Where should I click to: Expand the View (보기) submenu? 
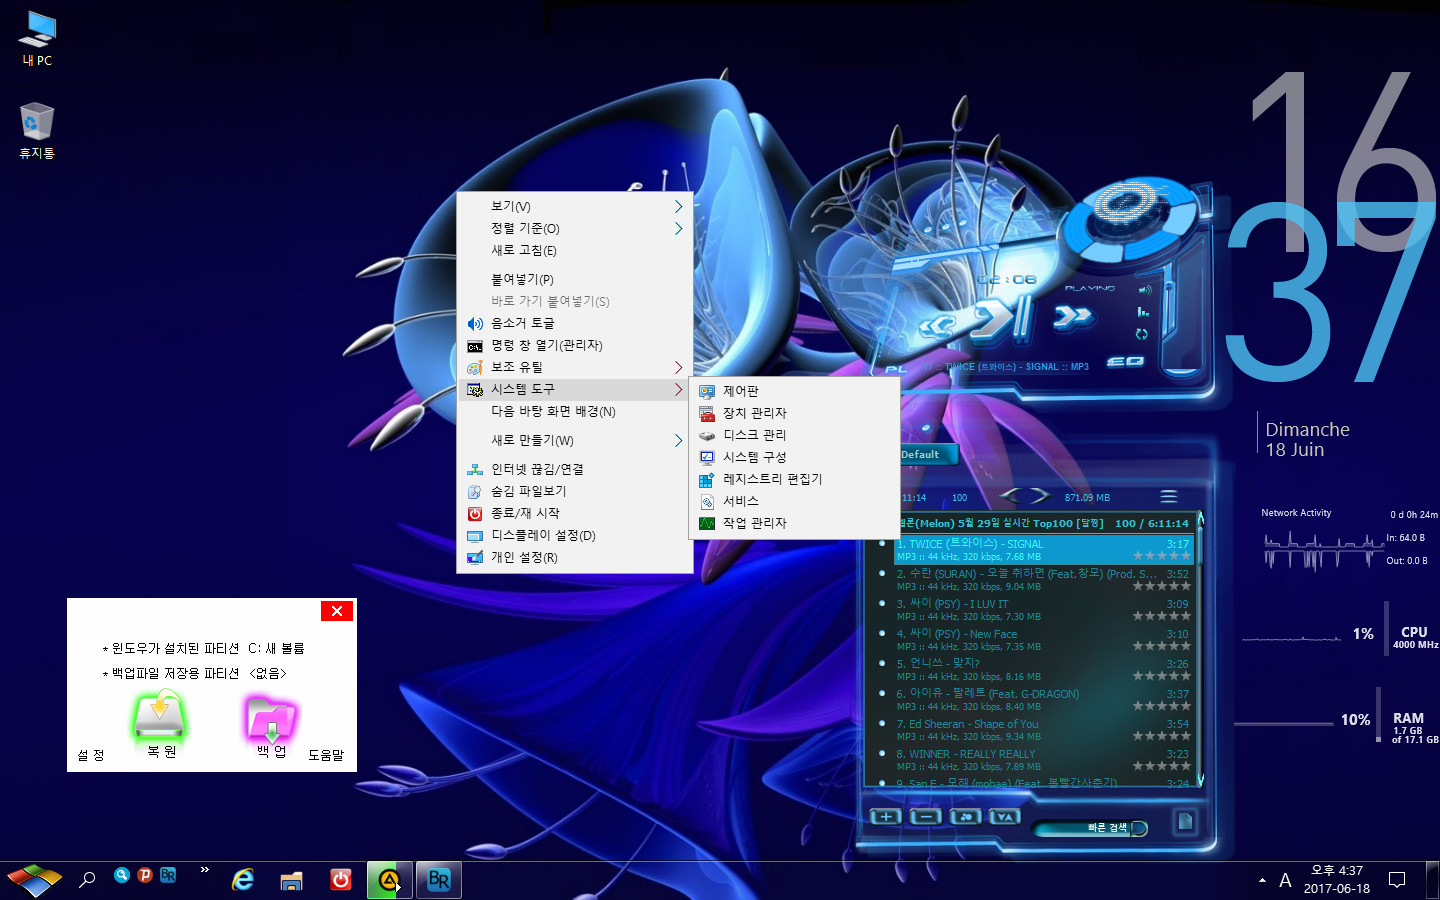[x=575, y=206]
